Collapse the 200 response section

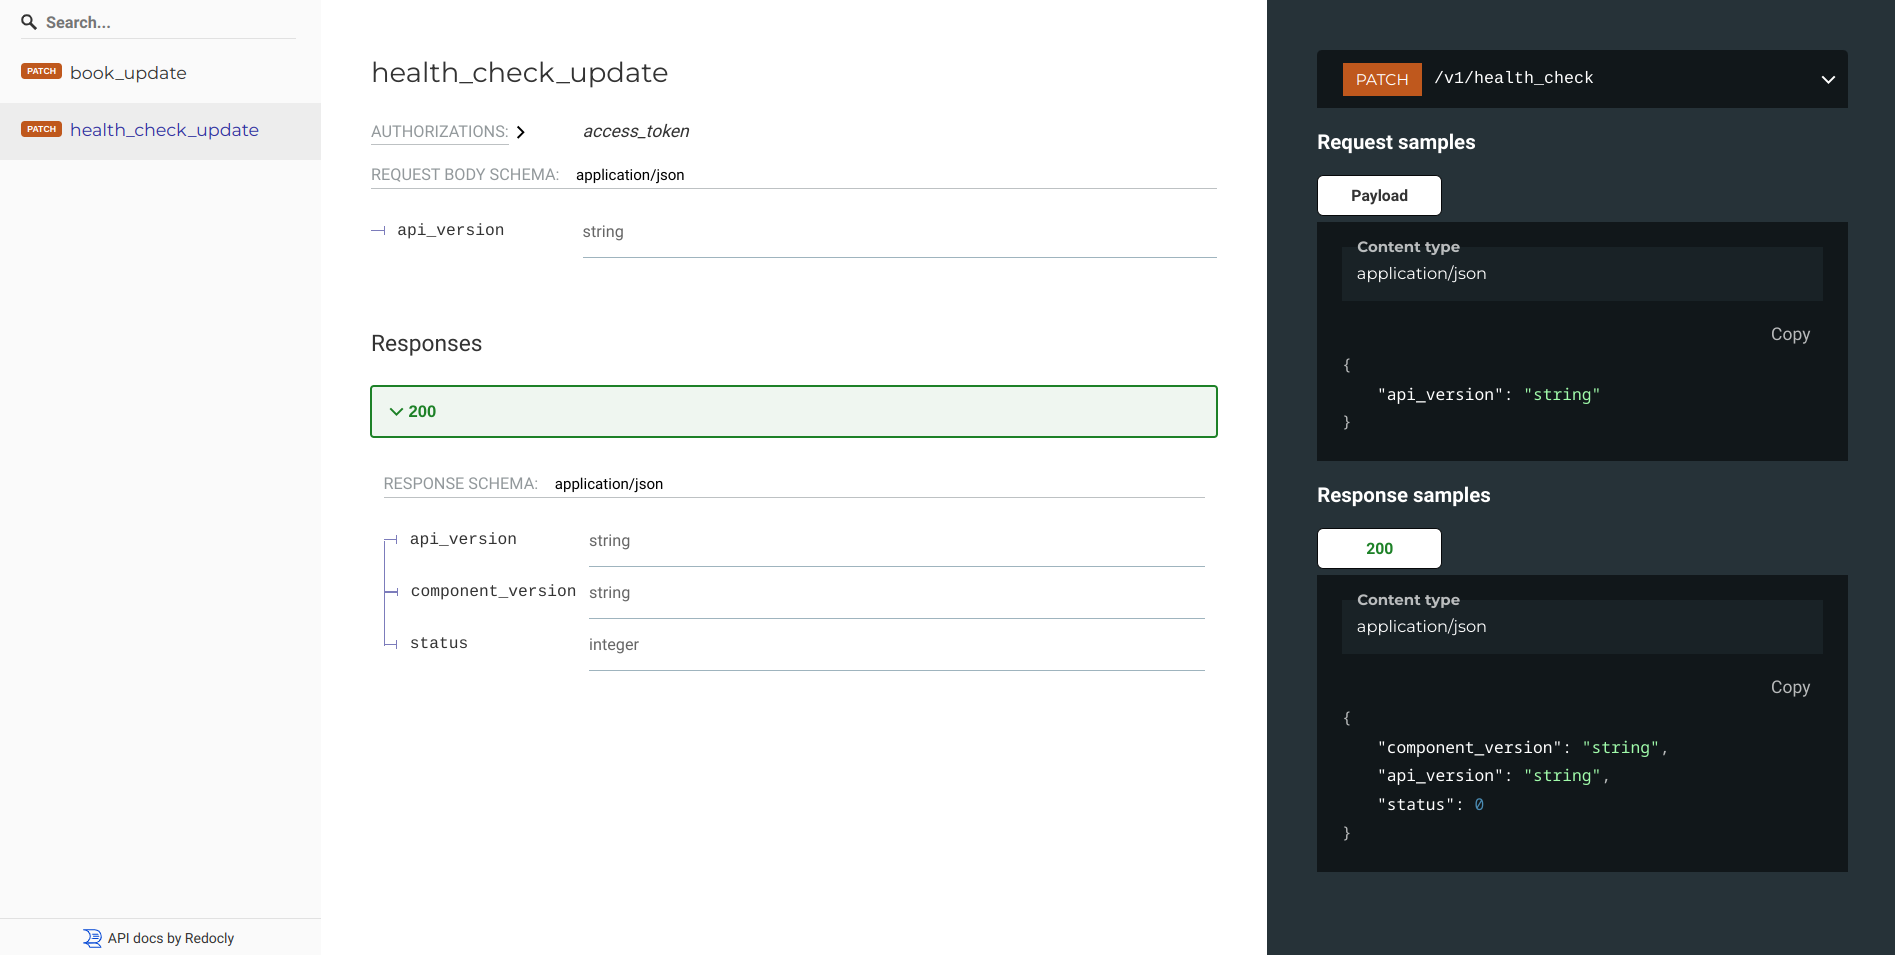tap(794, 411)
